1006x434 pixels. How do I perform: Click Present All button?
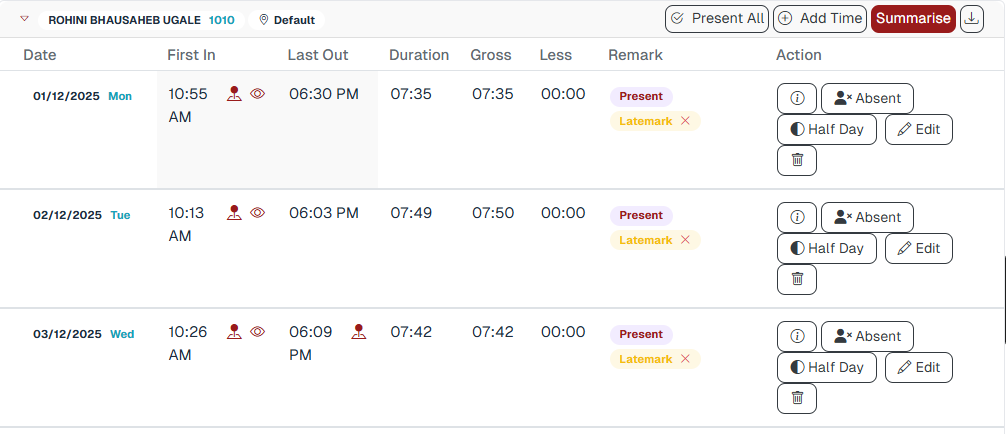coord(717,18)
